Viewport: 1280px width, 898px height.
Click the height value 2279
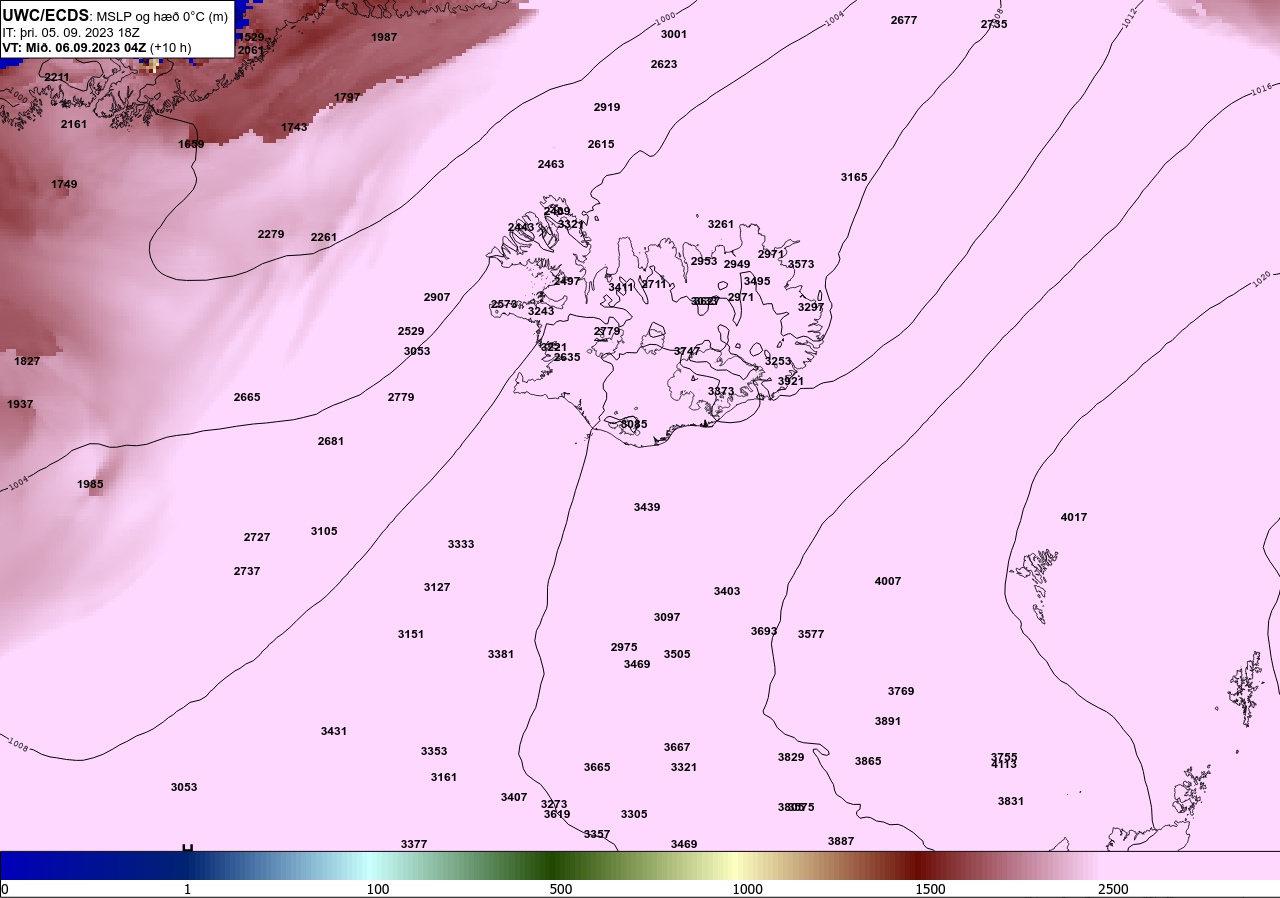tap(271, 234)
